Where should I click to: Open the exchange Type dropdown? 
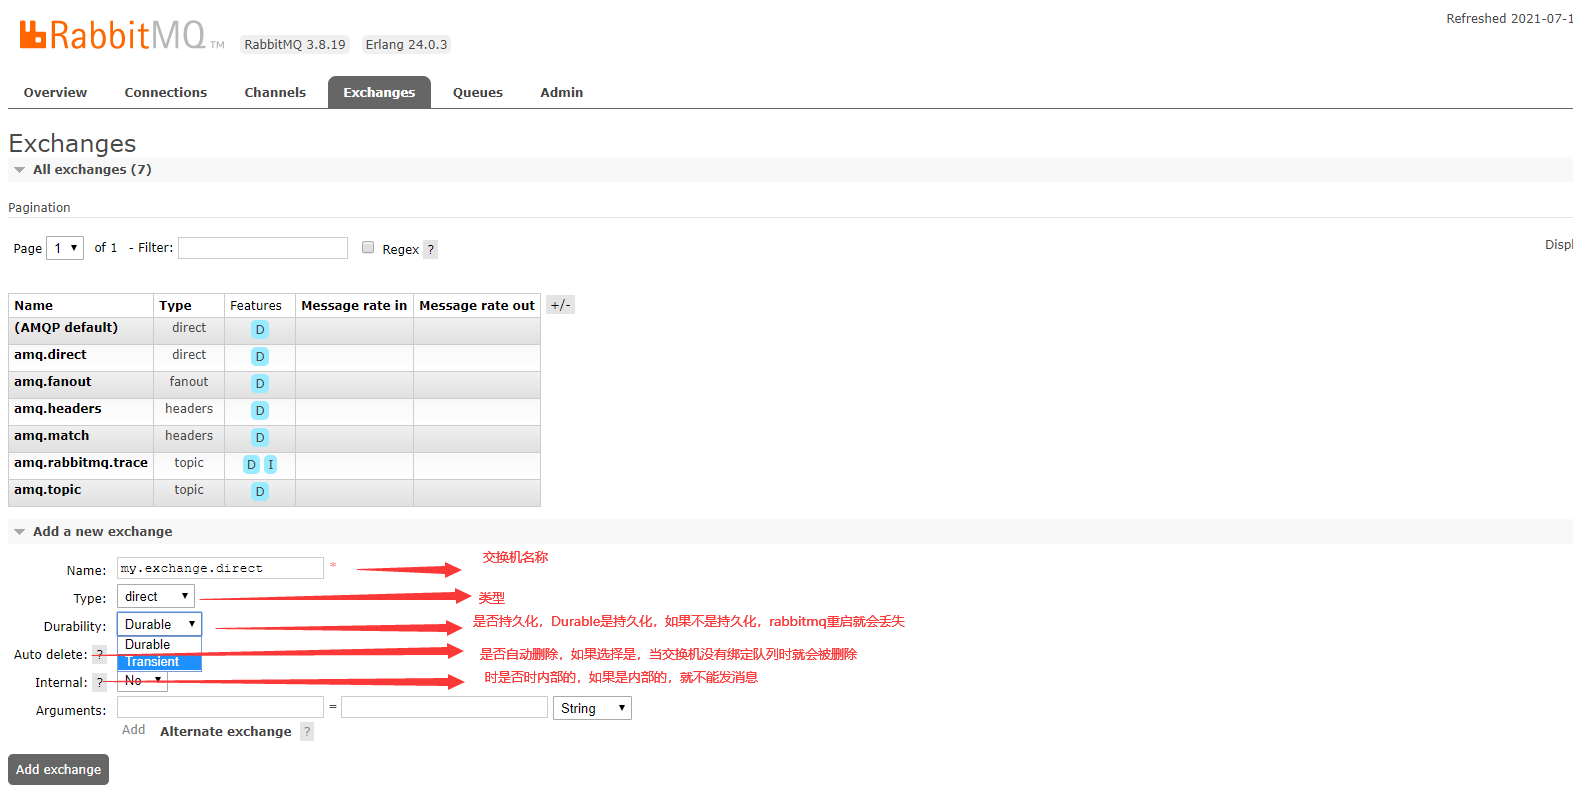[x=156, y=596]
